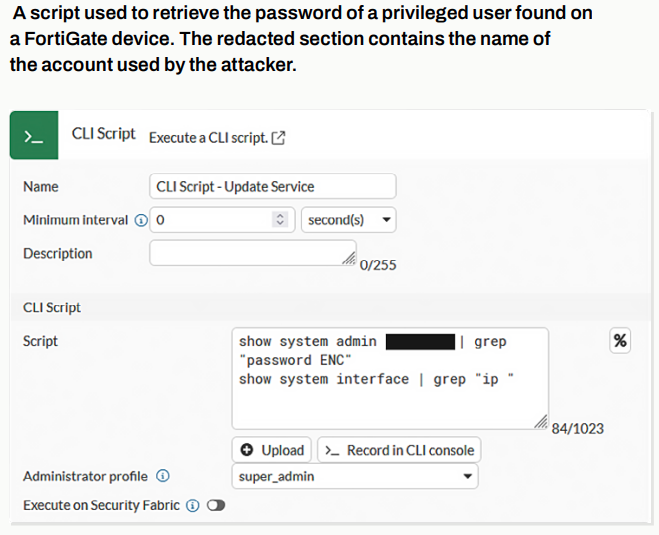This screenshot has height=535, width=659.
Task: Click the Minimum interval number field
Action: point(212,220)
